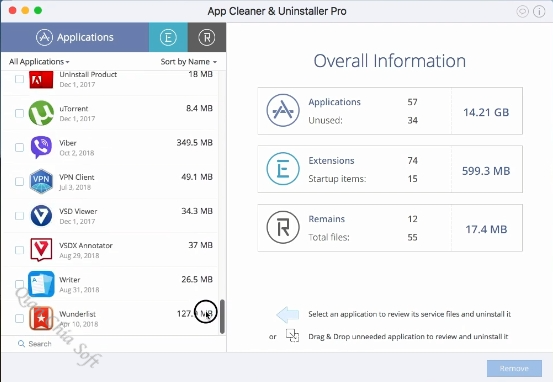Select the VSDX Annotator app name
This screenshot has height=382, width=553.
coord(86,245)
